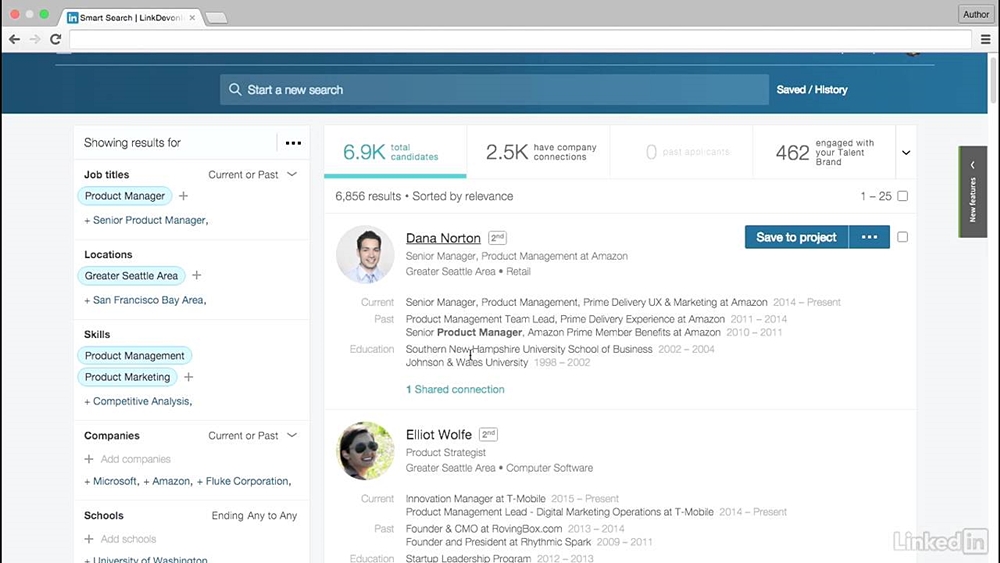Image resolution: width=1000 pixels, height=563 pixels.
Task: Click the browser back arrow
Action: pyautogui.click(x=14, y=39)
